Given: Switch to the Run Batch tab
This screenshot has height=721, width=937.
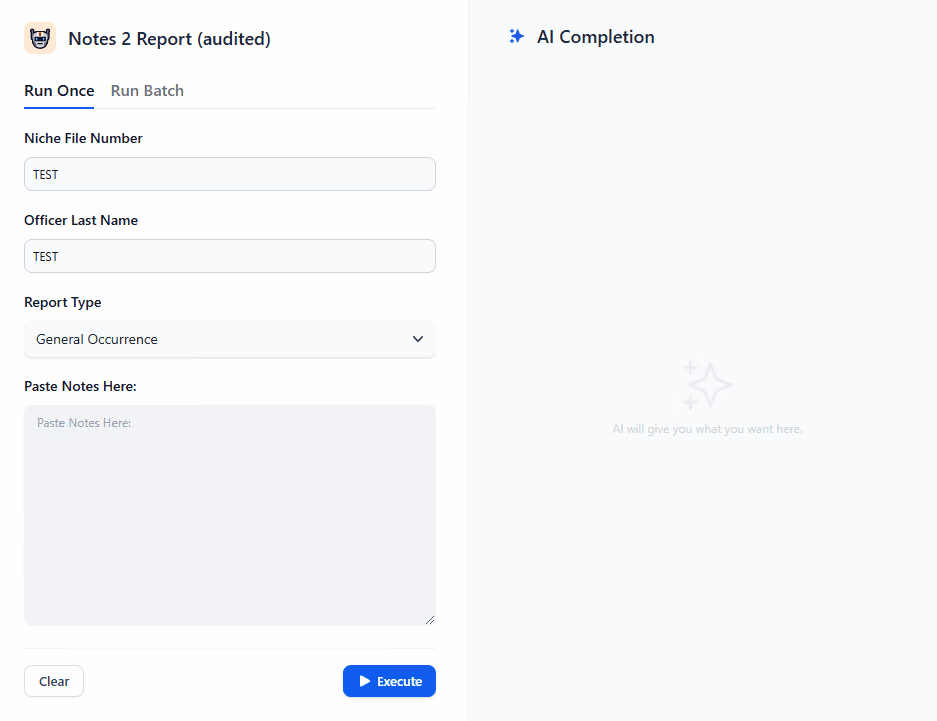Looking at the screenshot, I should point(147,91).
